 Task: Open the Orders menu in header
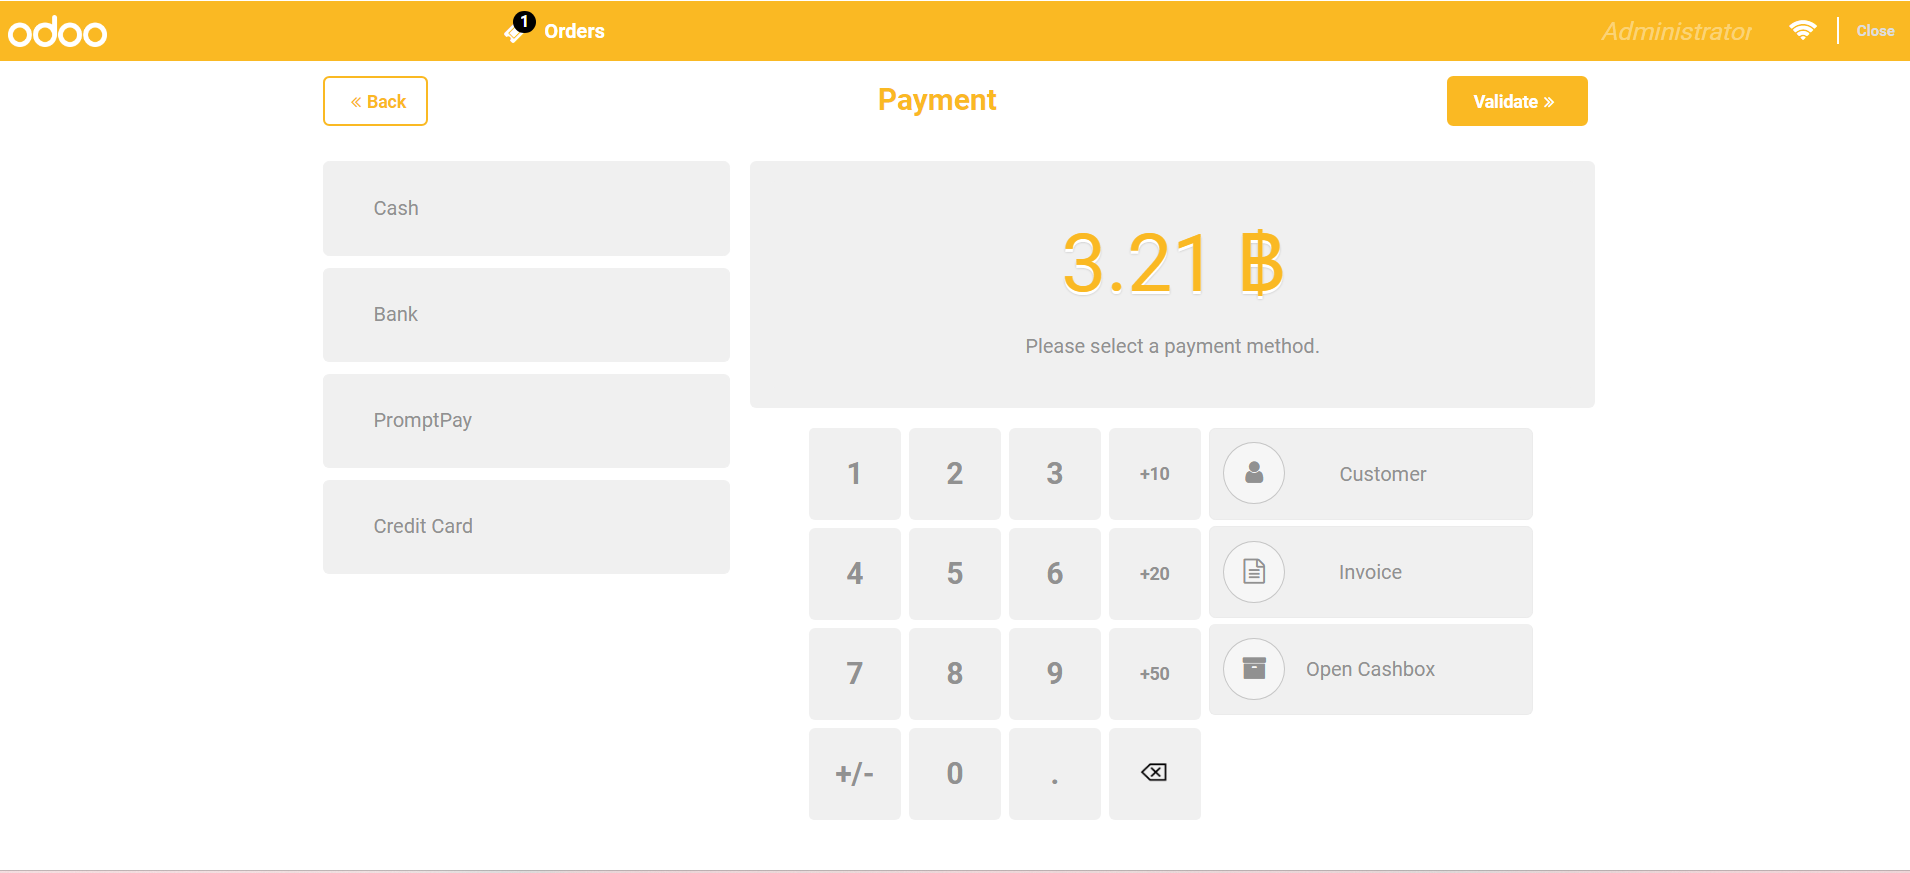tap(574, 31)
